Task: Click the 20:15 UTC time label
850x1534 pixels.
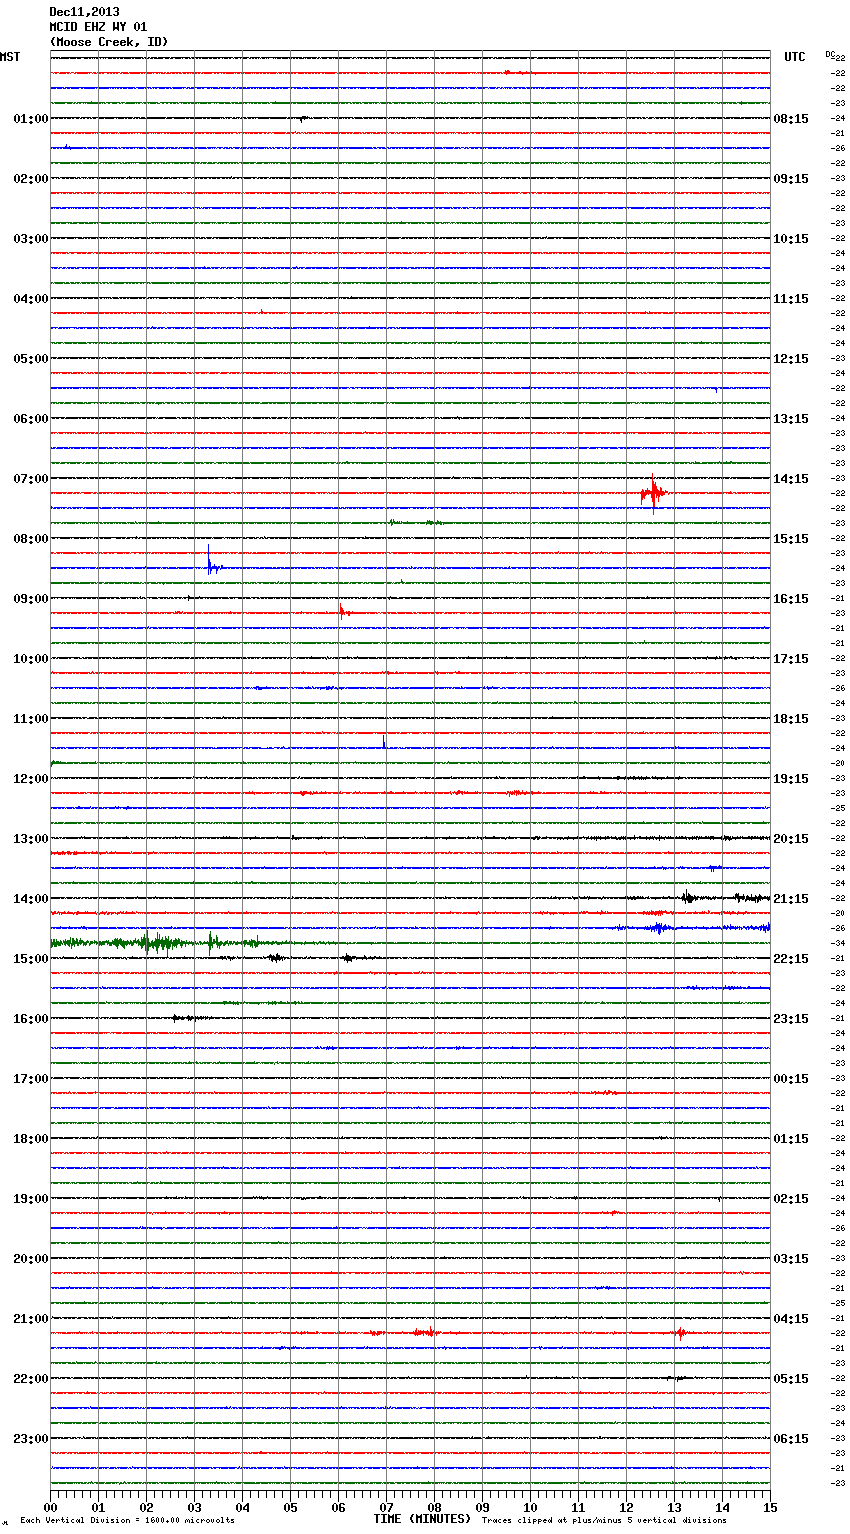Action: 791,839
